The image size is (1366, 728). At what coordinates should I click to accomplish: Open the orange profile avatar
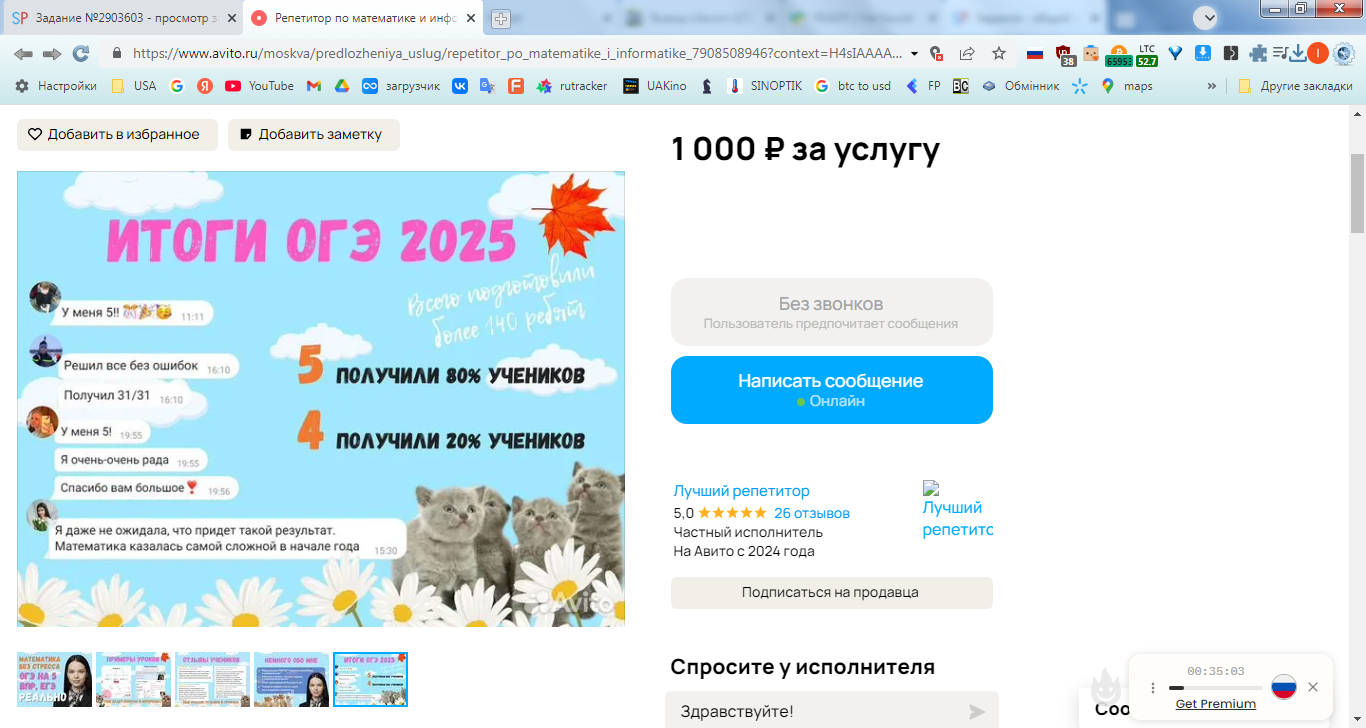(1318, 54)
